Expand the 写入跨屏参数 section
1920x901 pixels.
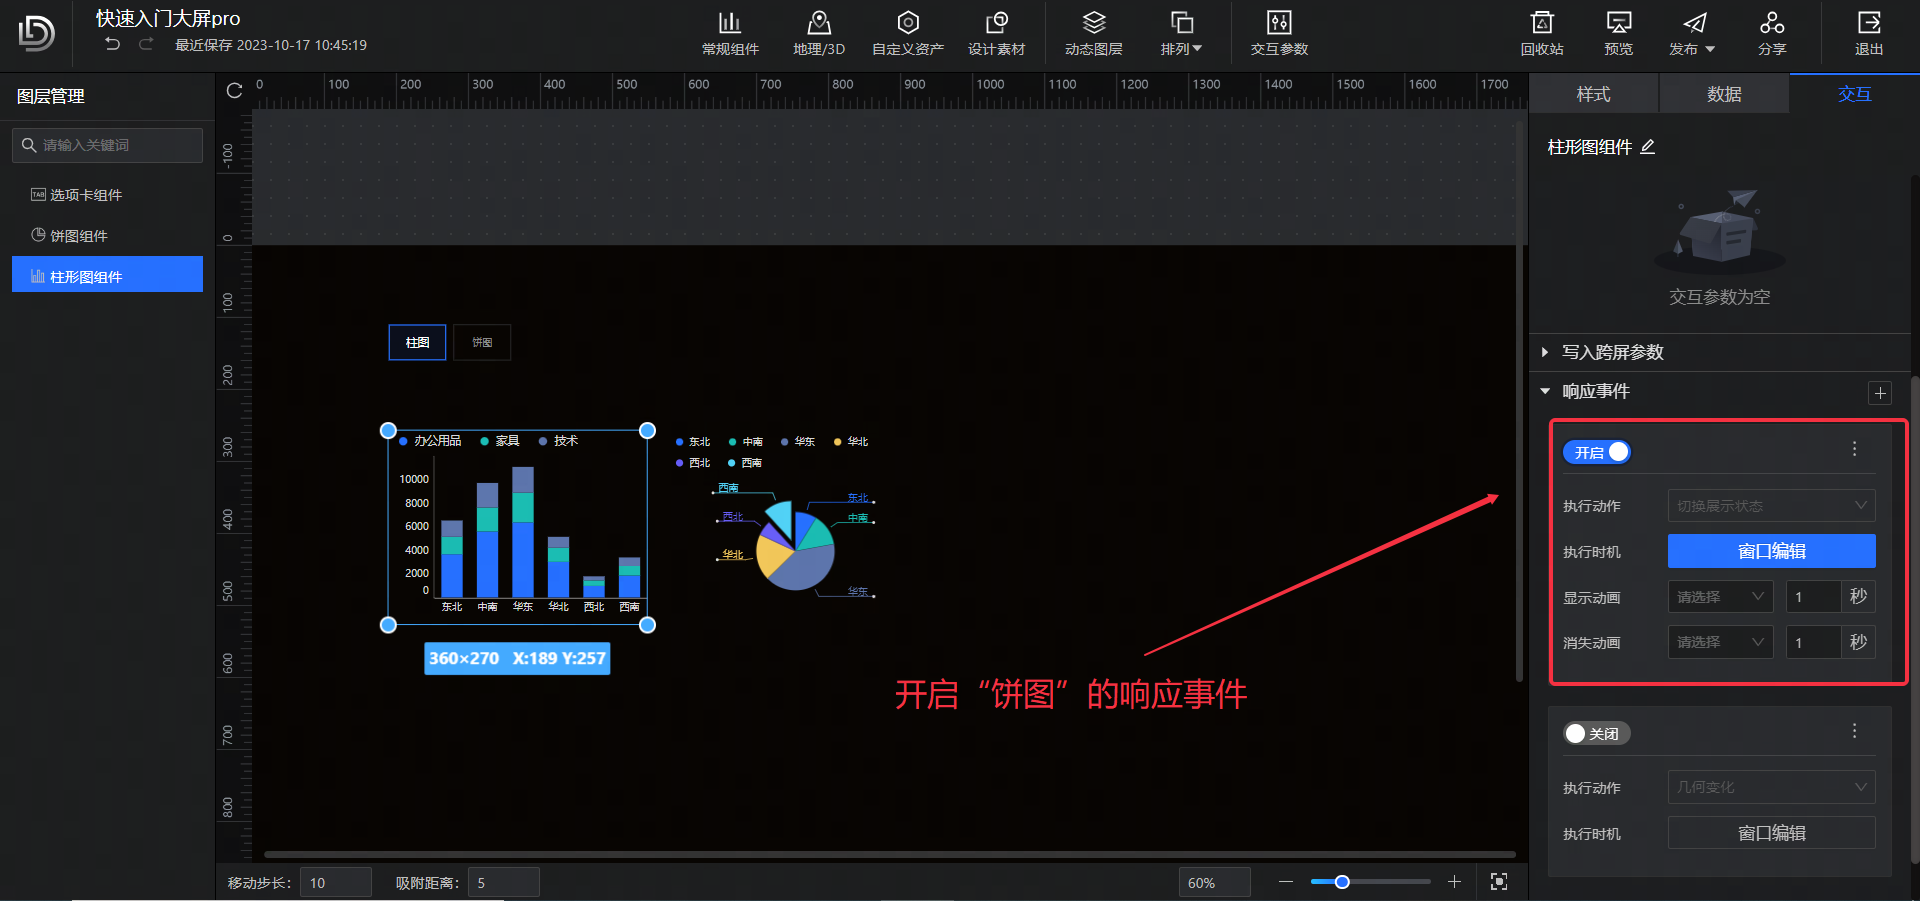(x=1612, y=352)
